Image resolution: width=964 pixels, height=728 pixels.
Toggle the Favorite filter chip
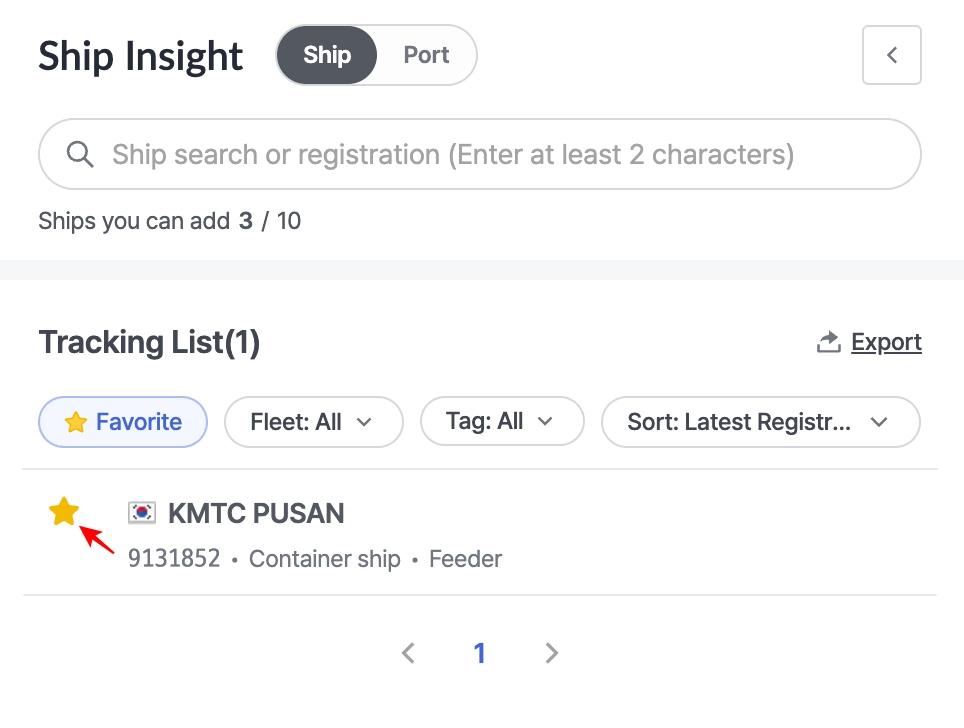(x=123, y=422)
